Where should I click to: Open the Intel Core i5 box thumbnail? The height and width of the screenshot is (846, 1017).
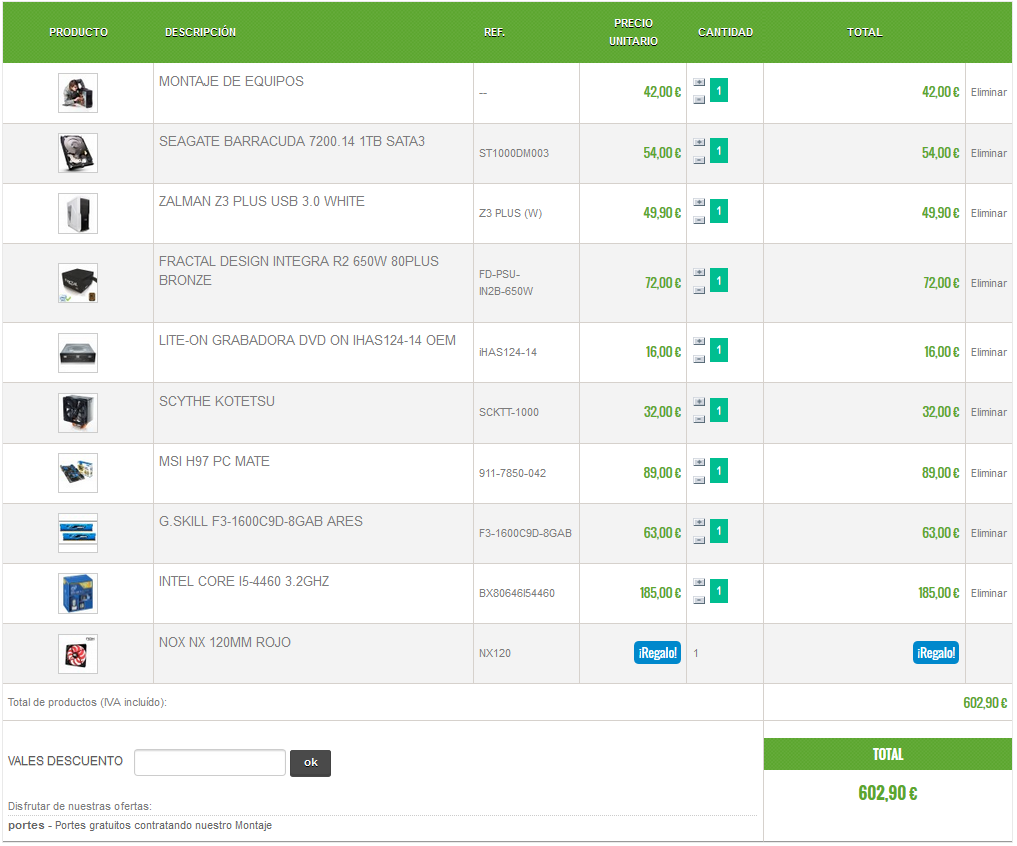click(x=78, y=594)
